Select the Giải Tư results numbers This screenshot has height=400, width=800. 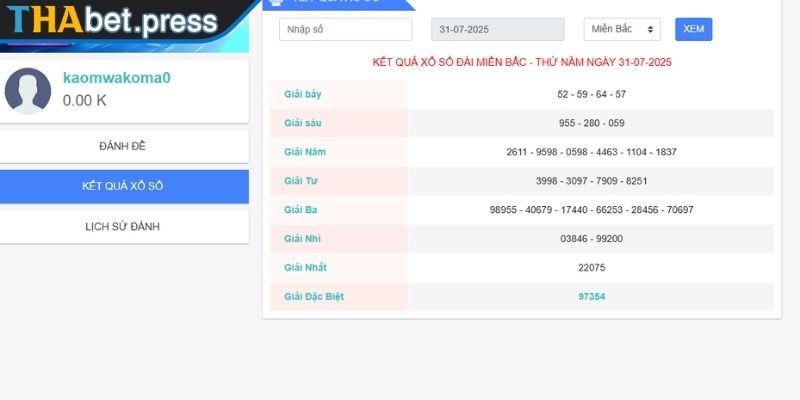591,181
